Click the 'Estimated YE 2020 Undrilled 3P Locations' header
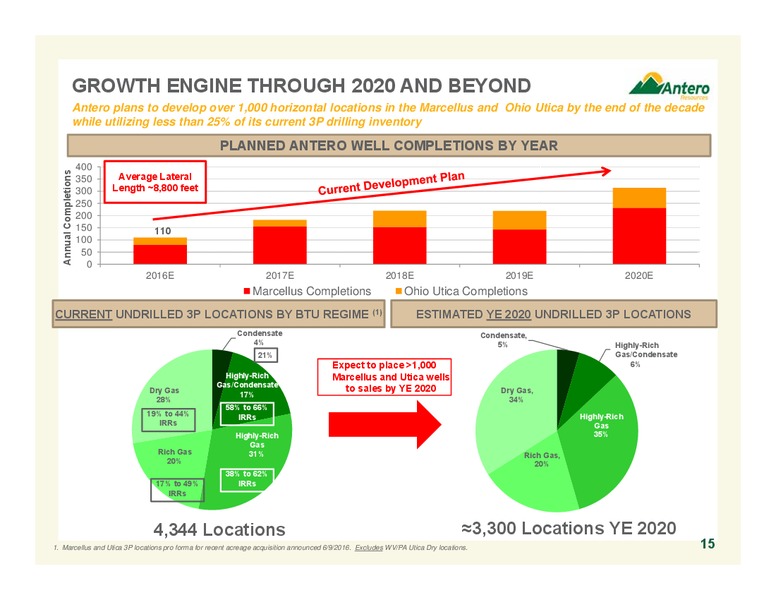The image size is (776, 600). pyautogui.click(x=553, y=314)
